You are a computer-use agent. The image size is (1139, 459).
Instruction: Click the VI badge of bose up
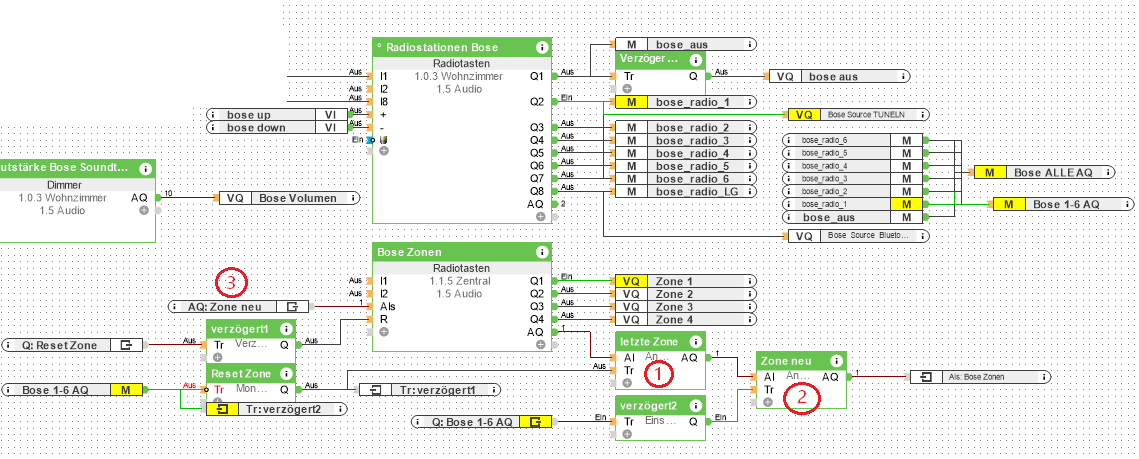(x=330, y=115)
